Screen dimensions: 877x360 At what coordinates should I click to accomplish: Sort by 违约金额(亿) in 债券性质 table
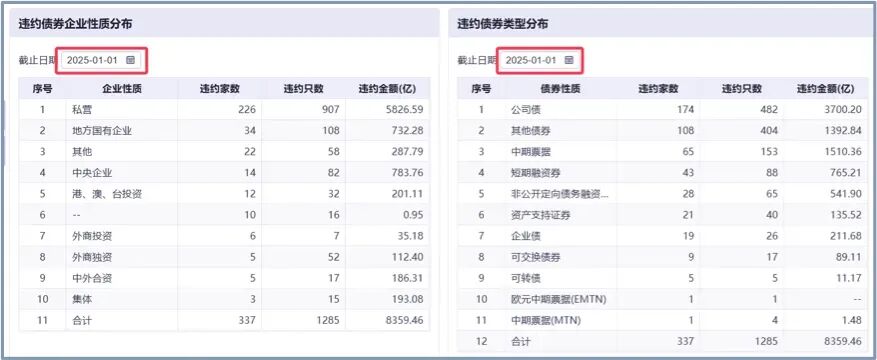pos(826,89)
